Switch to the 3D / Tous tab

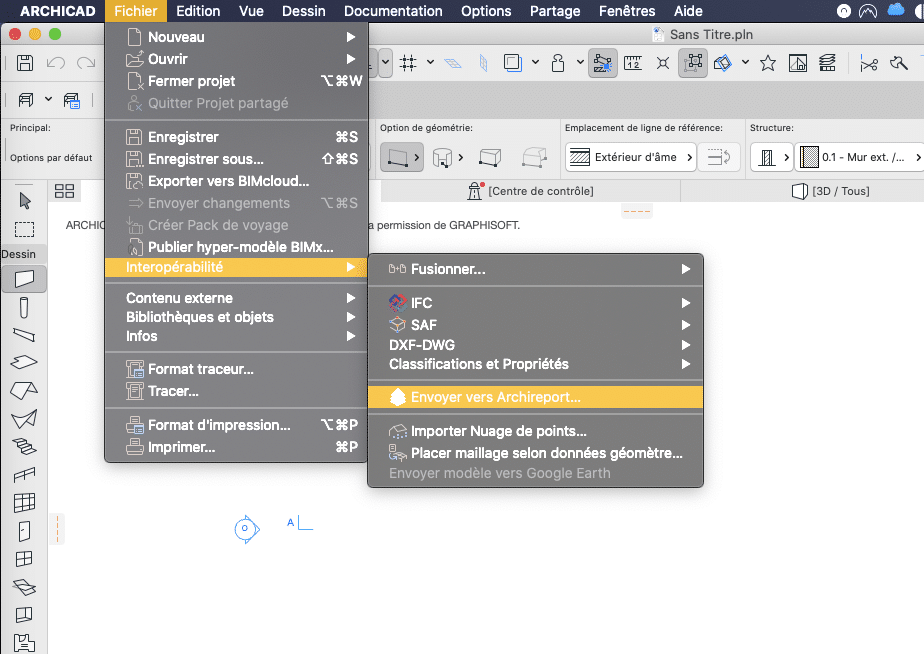tap(830, 191)
